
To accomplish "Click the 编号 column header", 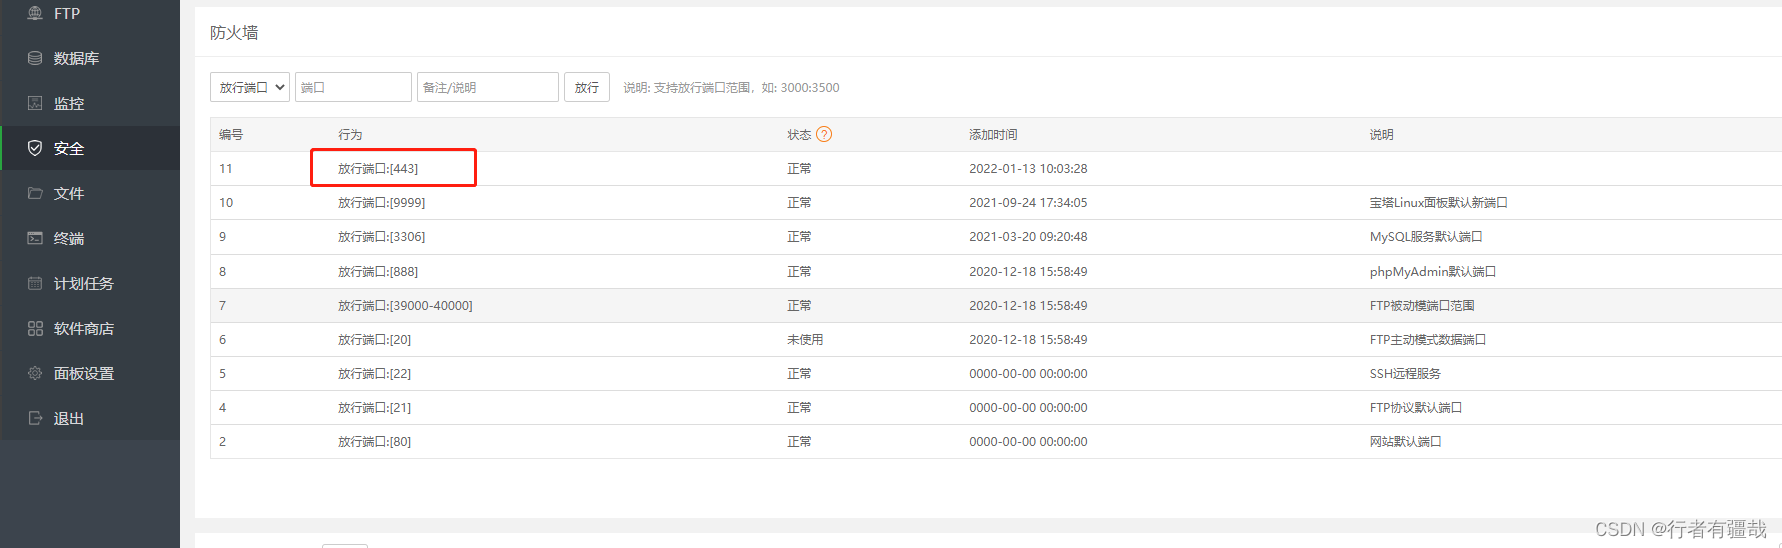I will pos(231,134).
